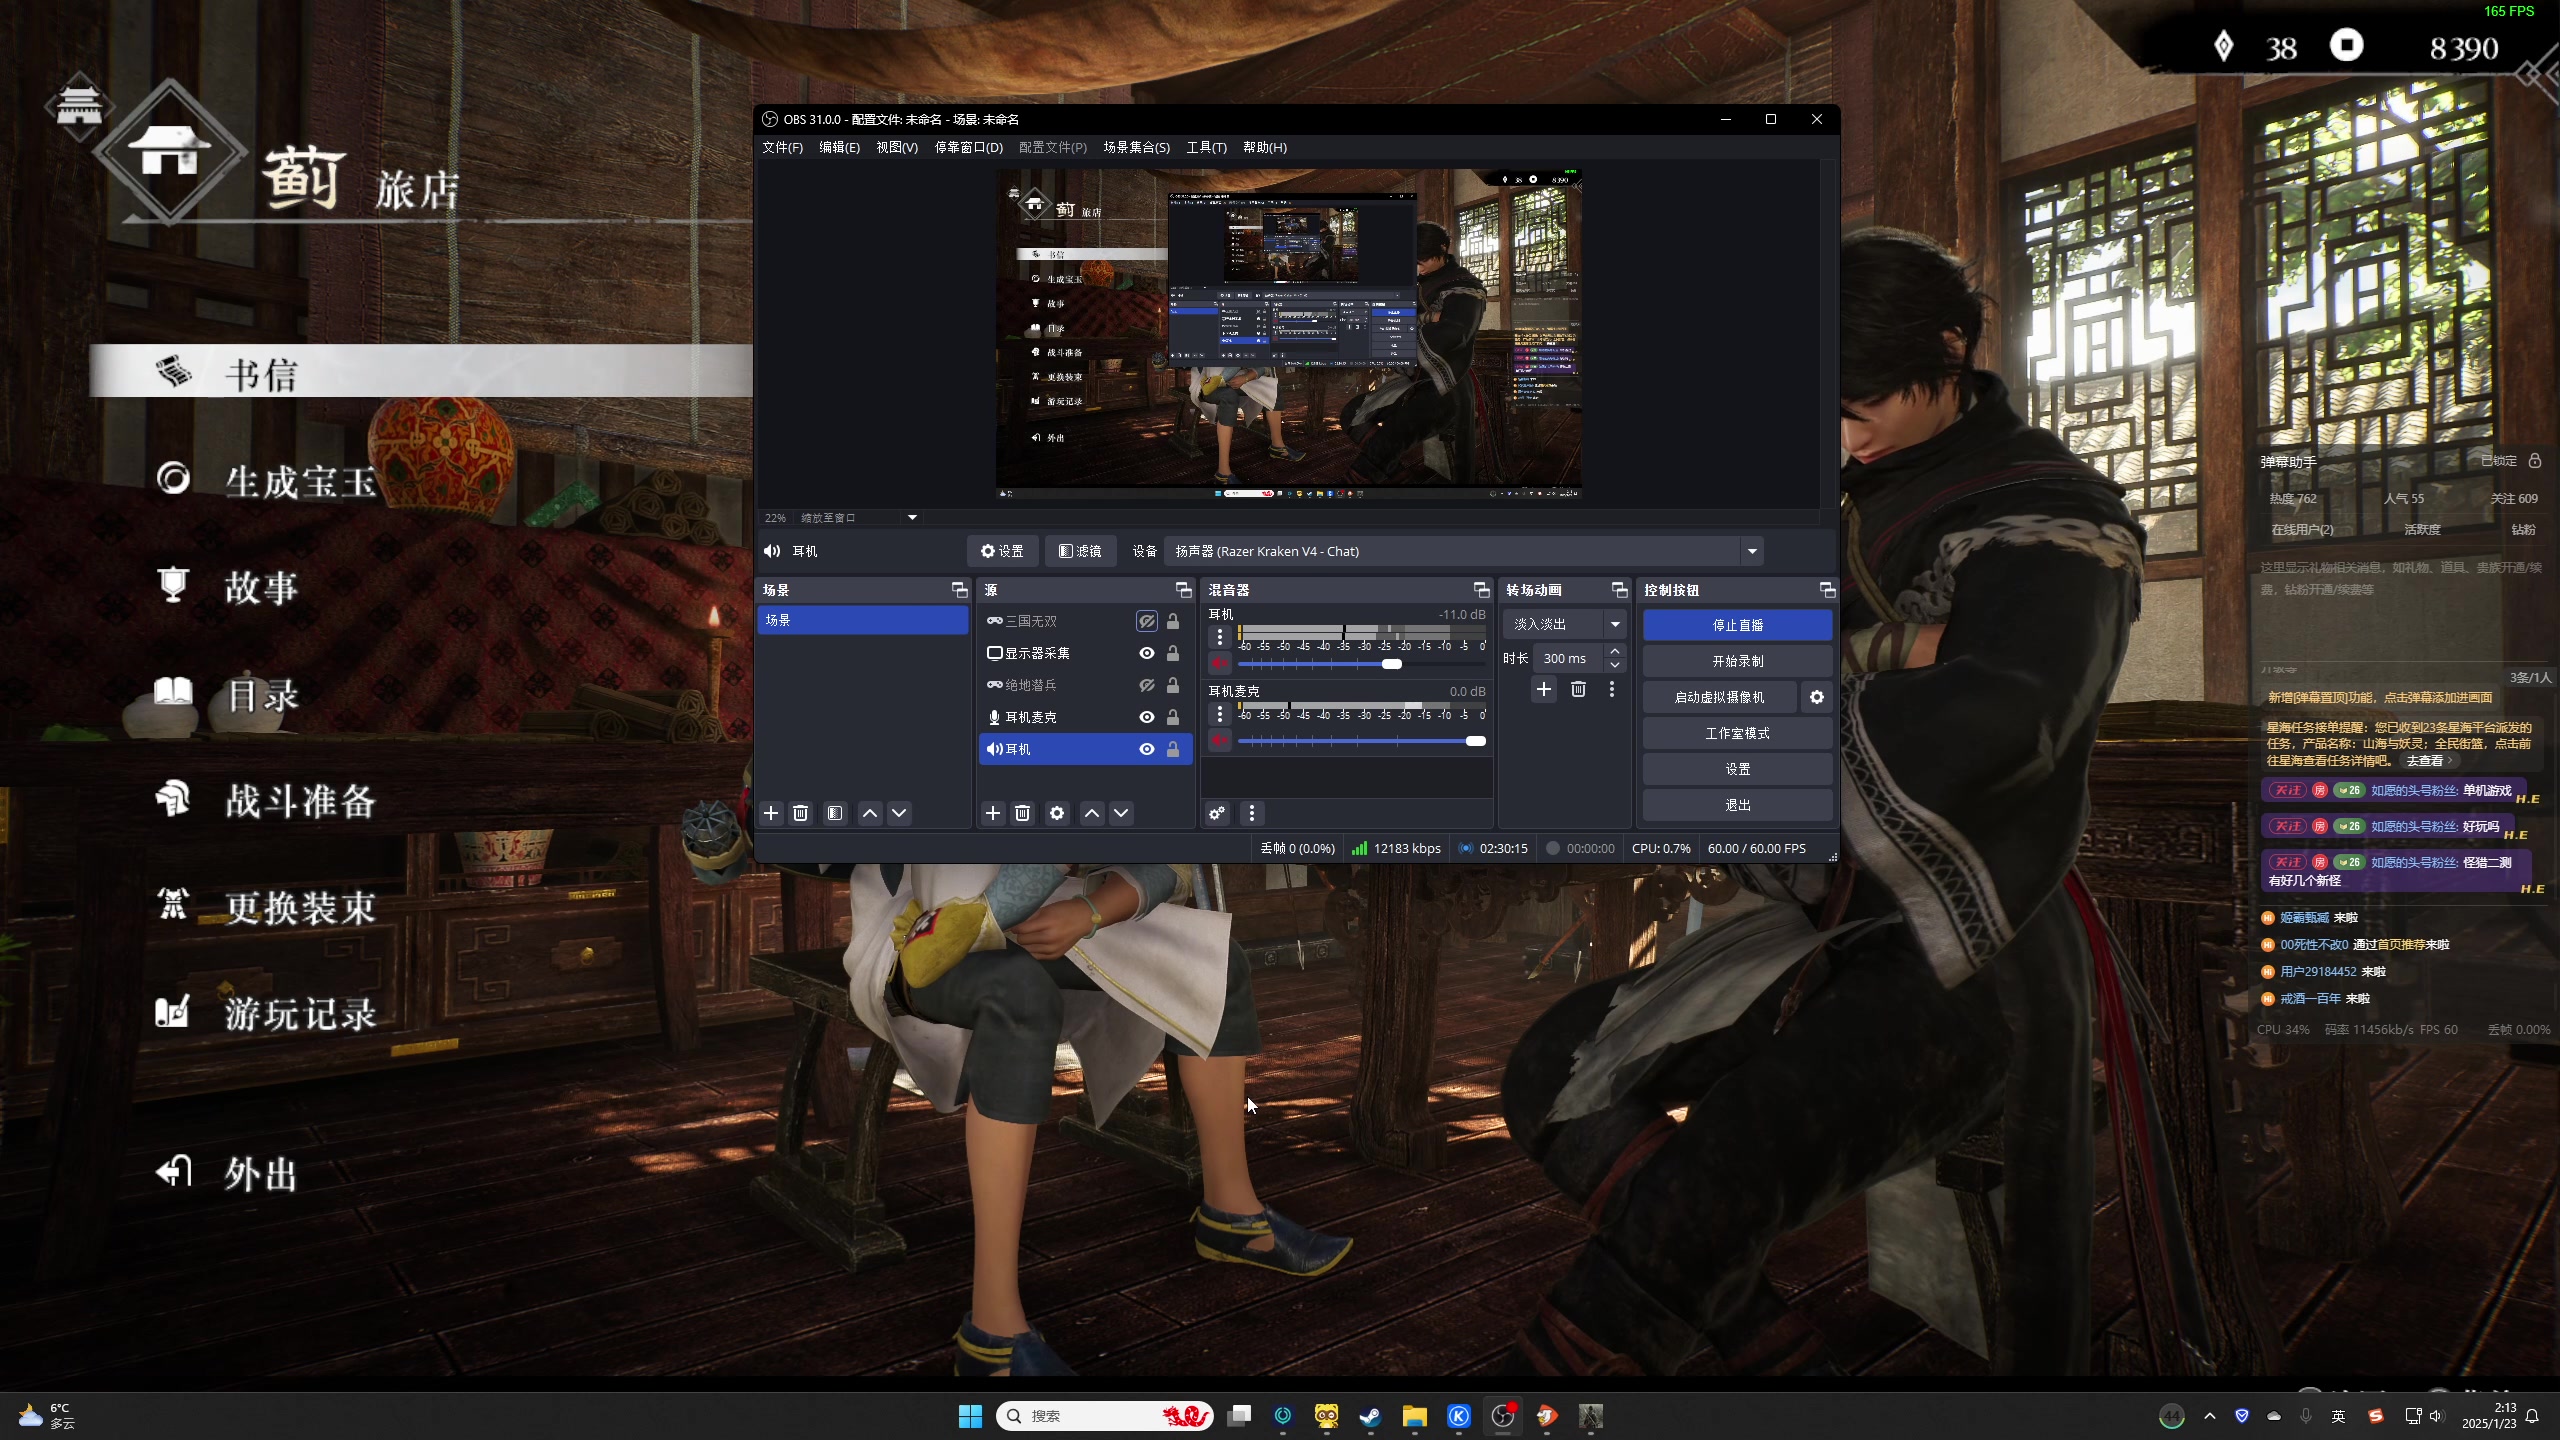Open the Windows Start menu
This screenshot has width=2560, height=1440.
click(x=970, y=1416)
